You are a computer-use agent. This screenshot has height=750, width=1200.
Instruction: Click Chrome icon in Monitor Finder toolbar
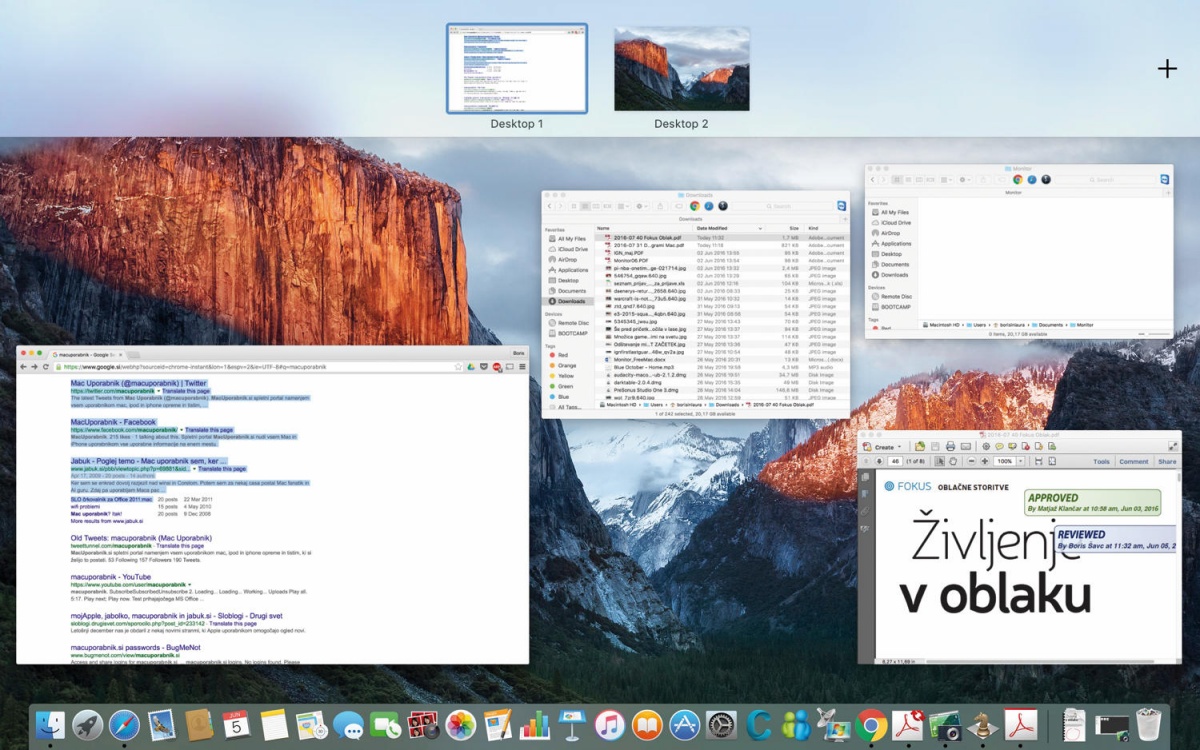click(1018, 179)
